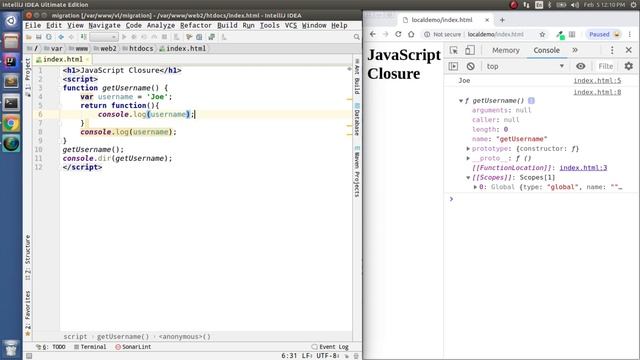Switch to the Console tab in DevTools
This screenshot has height=360, width=640.
point(546,50)
